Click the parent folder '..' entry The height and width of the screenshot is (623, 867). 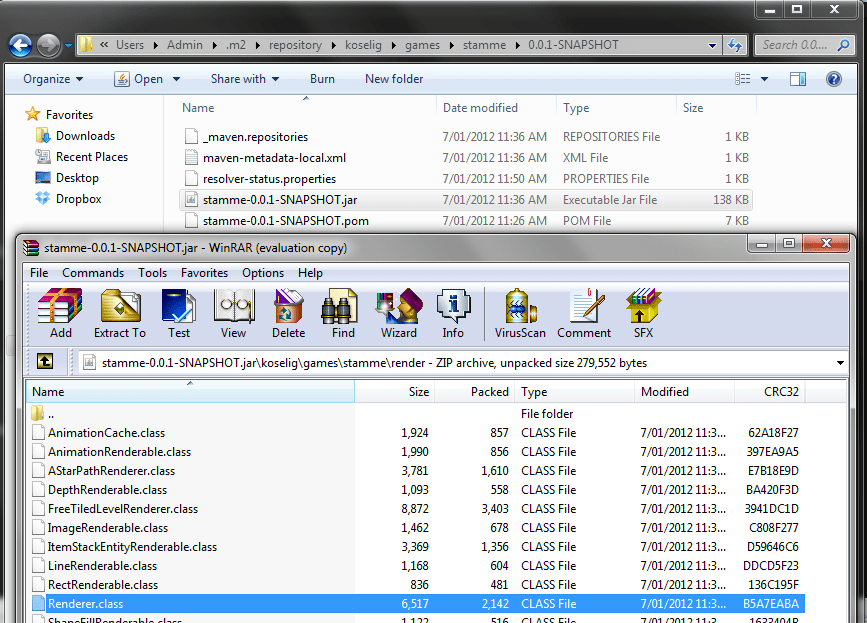pyautogui.click(x=417, y=413)
